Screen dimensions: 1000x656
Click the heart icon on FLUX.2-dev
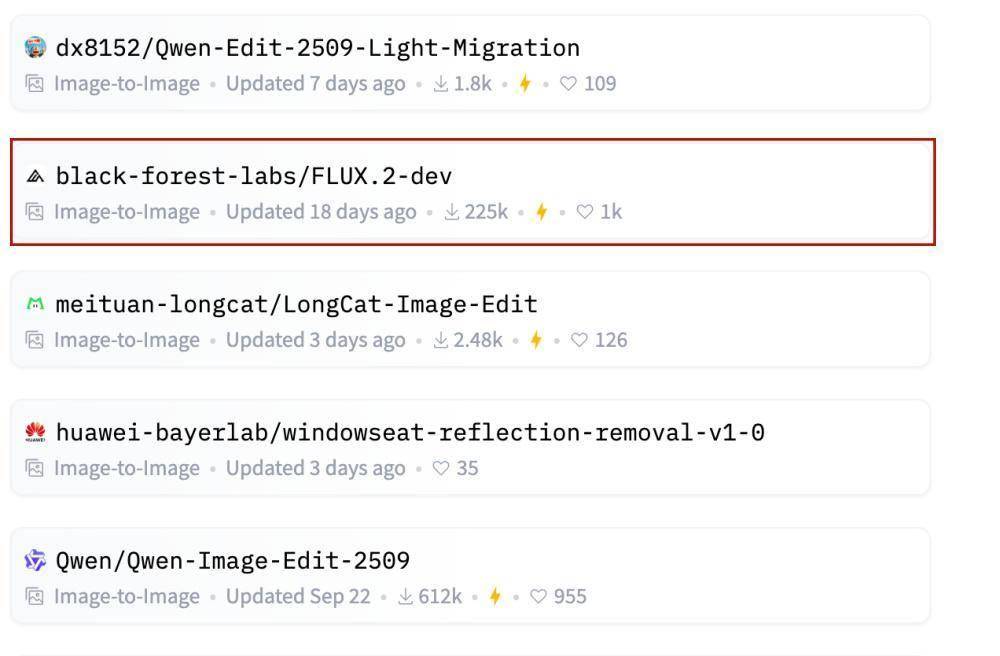[x=585, y=212]
